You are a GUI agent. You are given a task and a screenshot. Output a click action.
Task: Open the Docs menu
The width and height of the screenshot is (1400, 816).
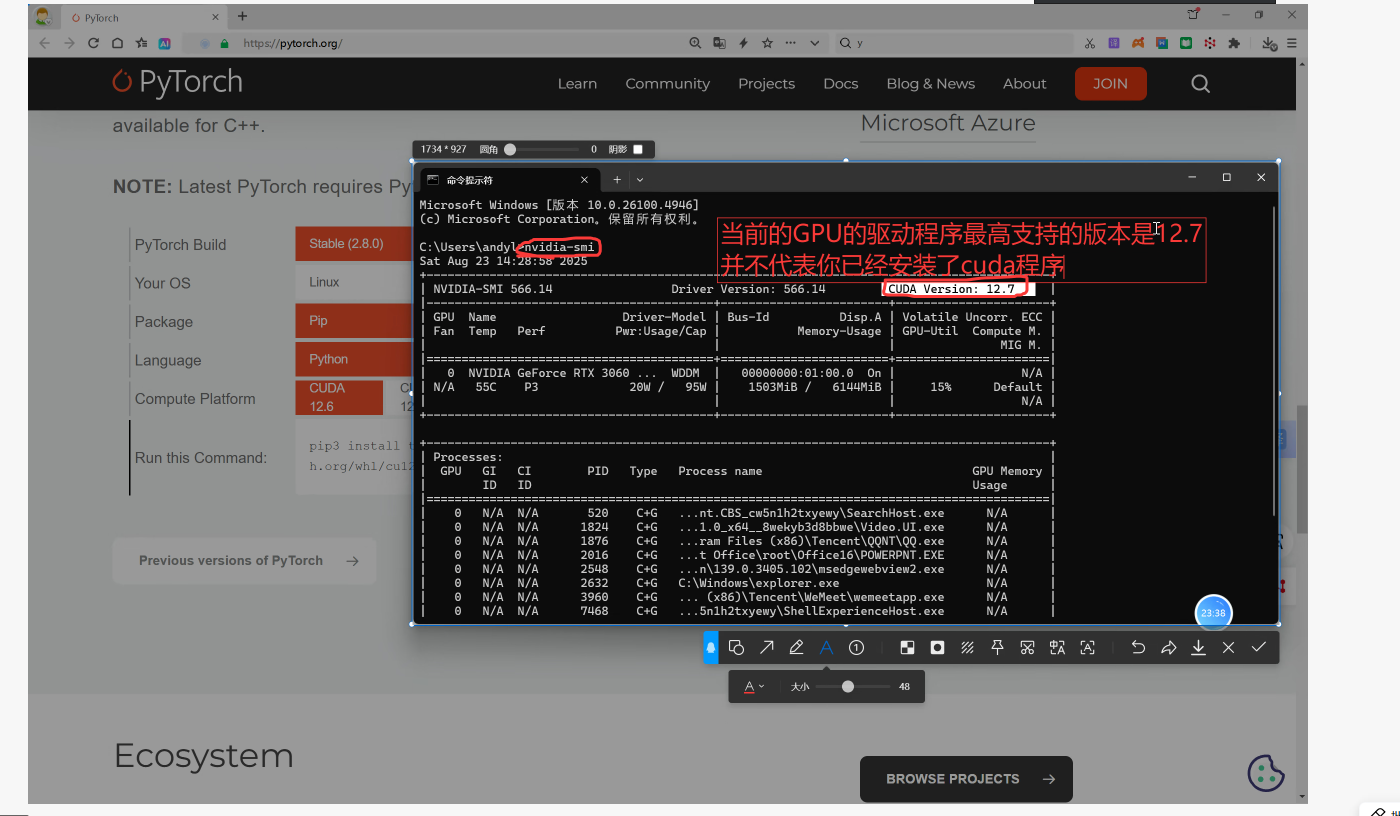(840, 84)
